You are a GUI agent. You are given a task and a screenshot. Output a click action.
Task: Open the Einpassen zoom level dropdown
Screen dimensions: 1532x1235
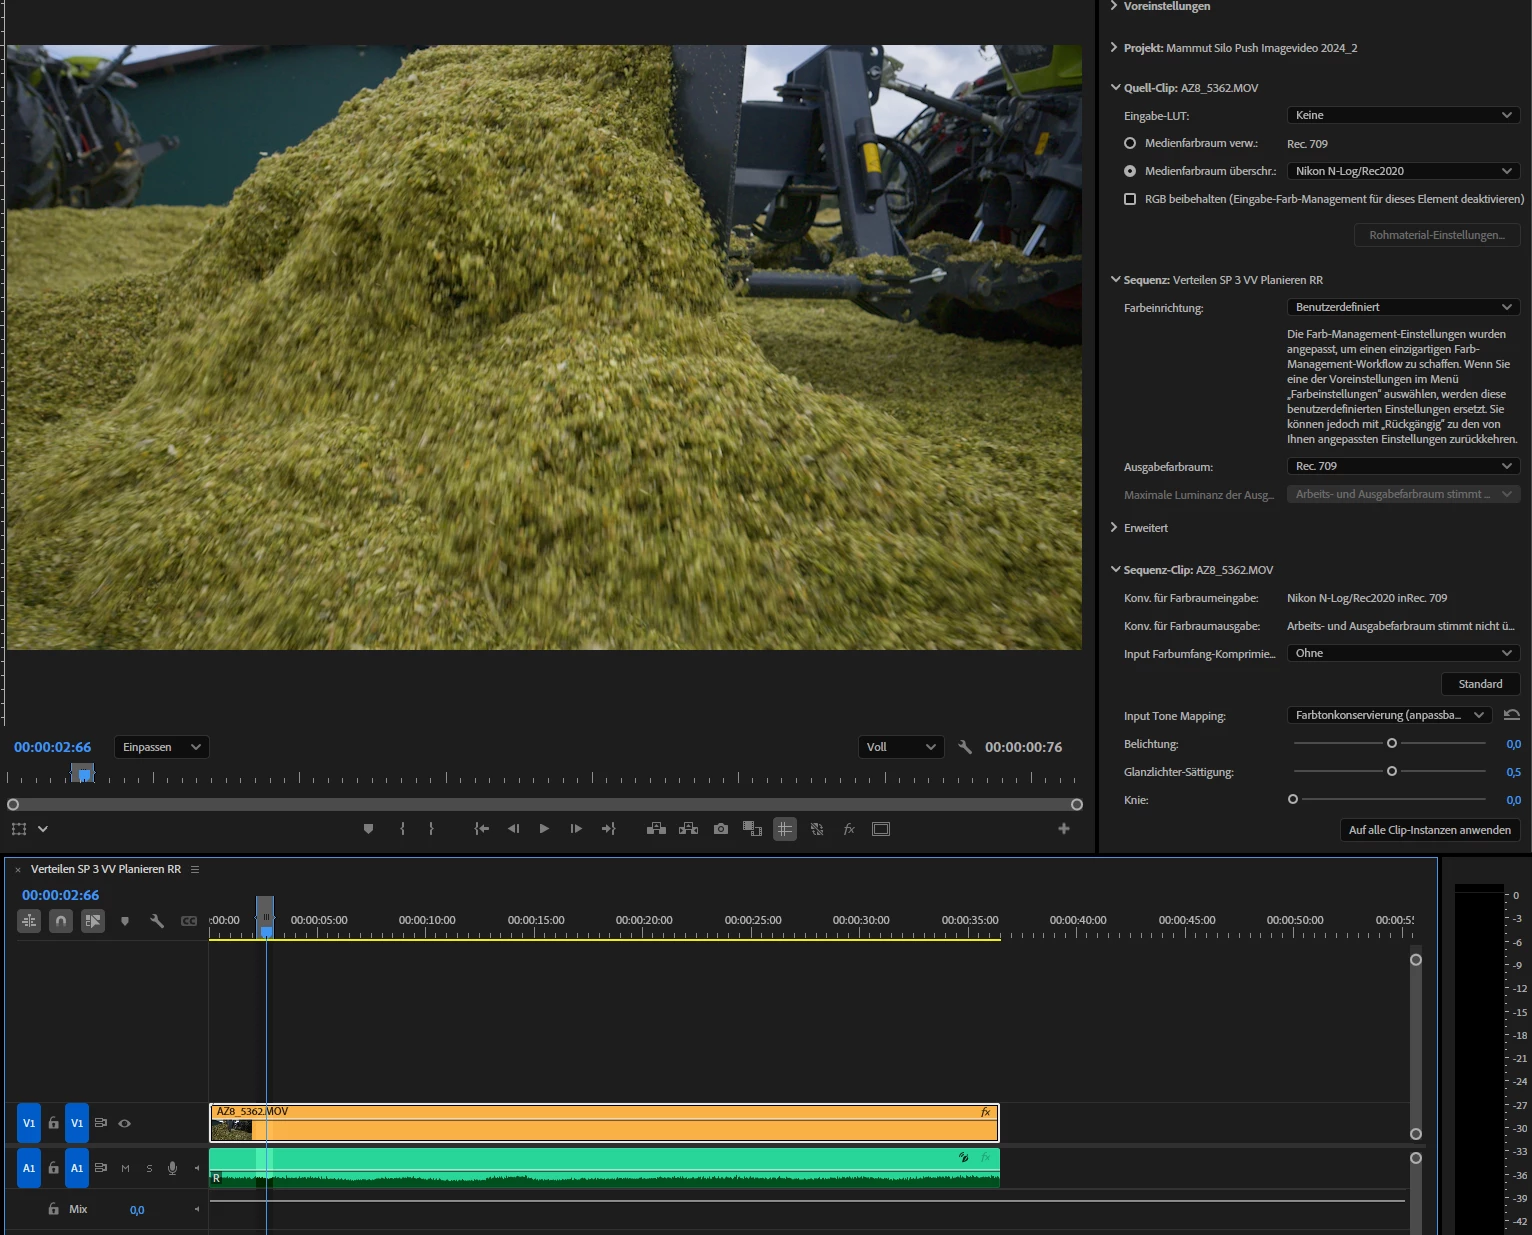tap(161, 747)
